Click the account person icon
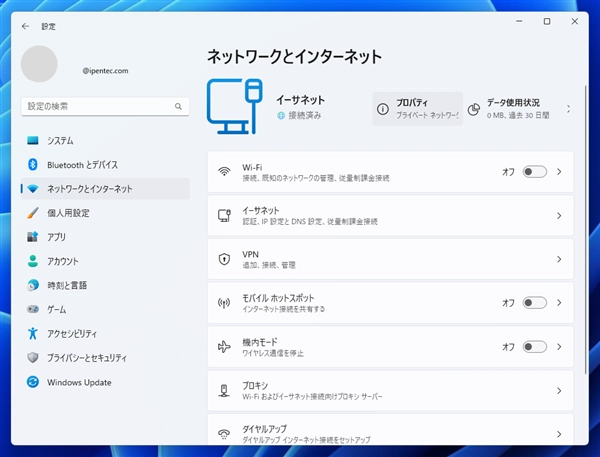This screenshot has width=600, height=457. 33,261
